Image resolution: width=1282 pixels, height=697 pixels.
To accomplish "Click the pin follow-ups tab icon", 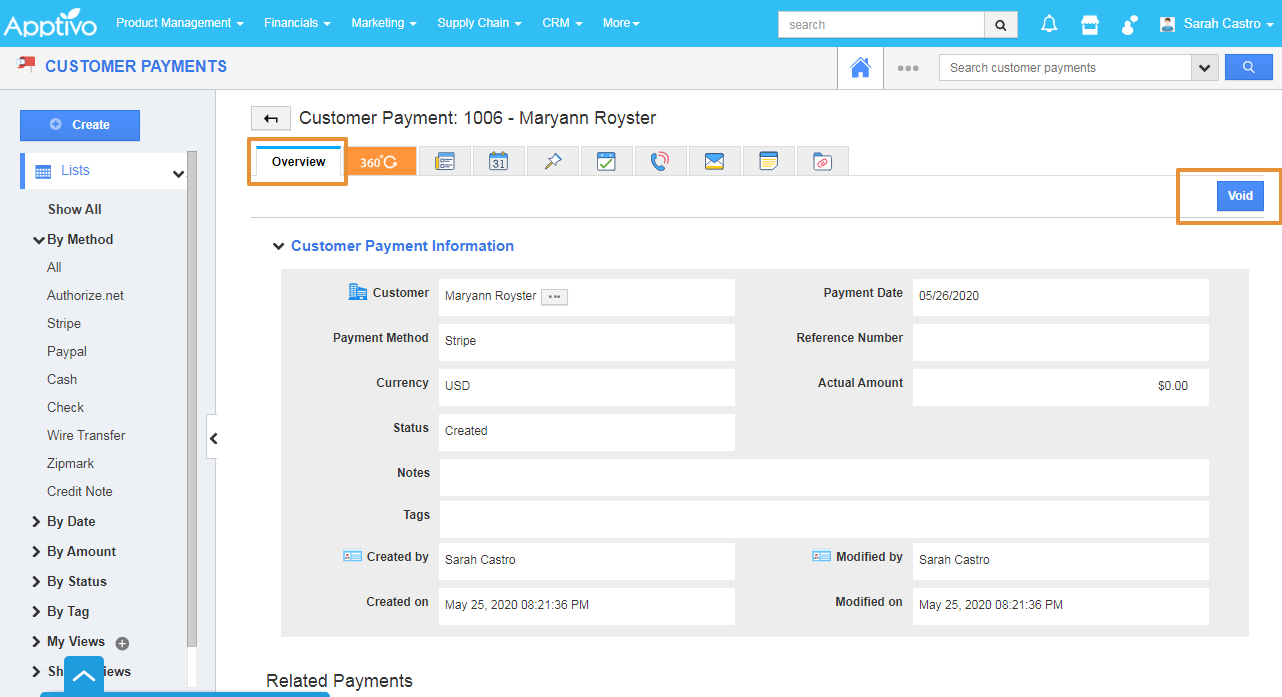I will tap(552, 162).
